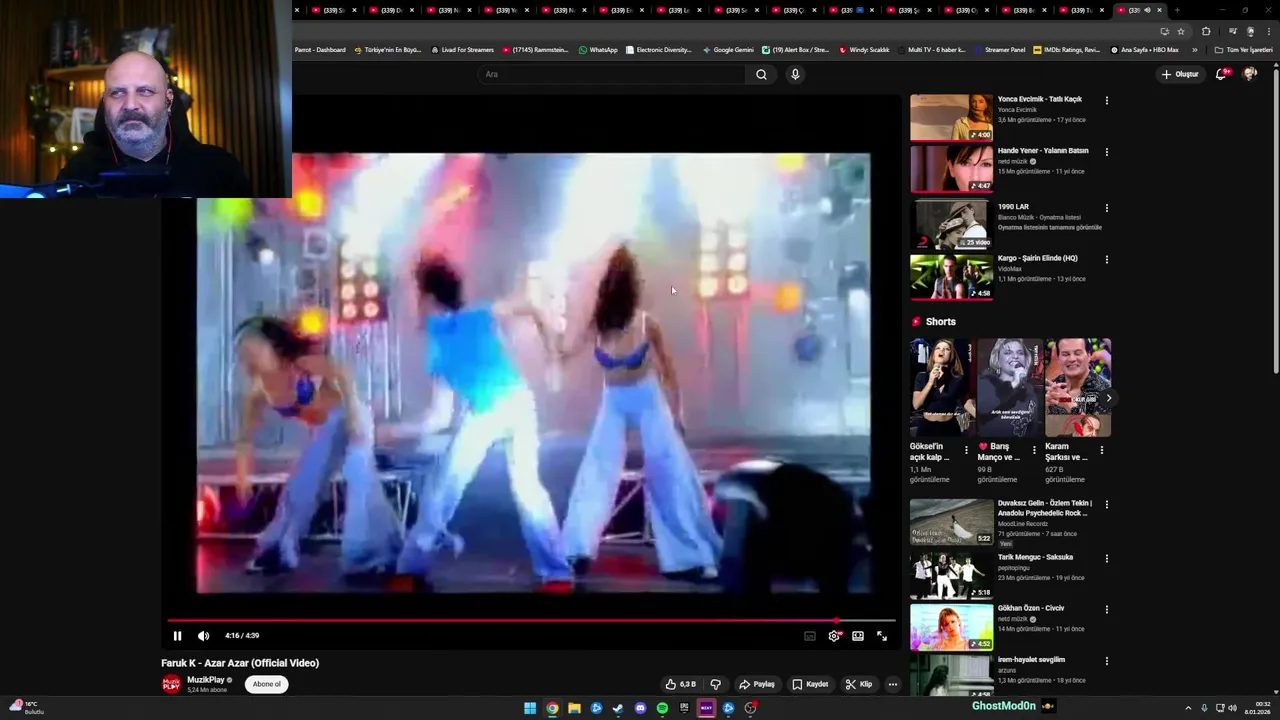Image resolution: width=1280 pixels, height=720 pixels.
Task: Open options for Tarık Menguc video
Action: coord(1106,558)
